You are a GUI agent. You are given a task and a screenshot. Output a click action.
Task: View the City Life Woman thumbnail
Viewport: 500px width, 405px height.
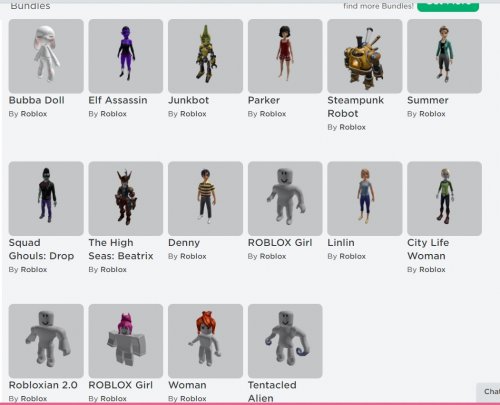(444, 199)
